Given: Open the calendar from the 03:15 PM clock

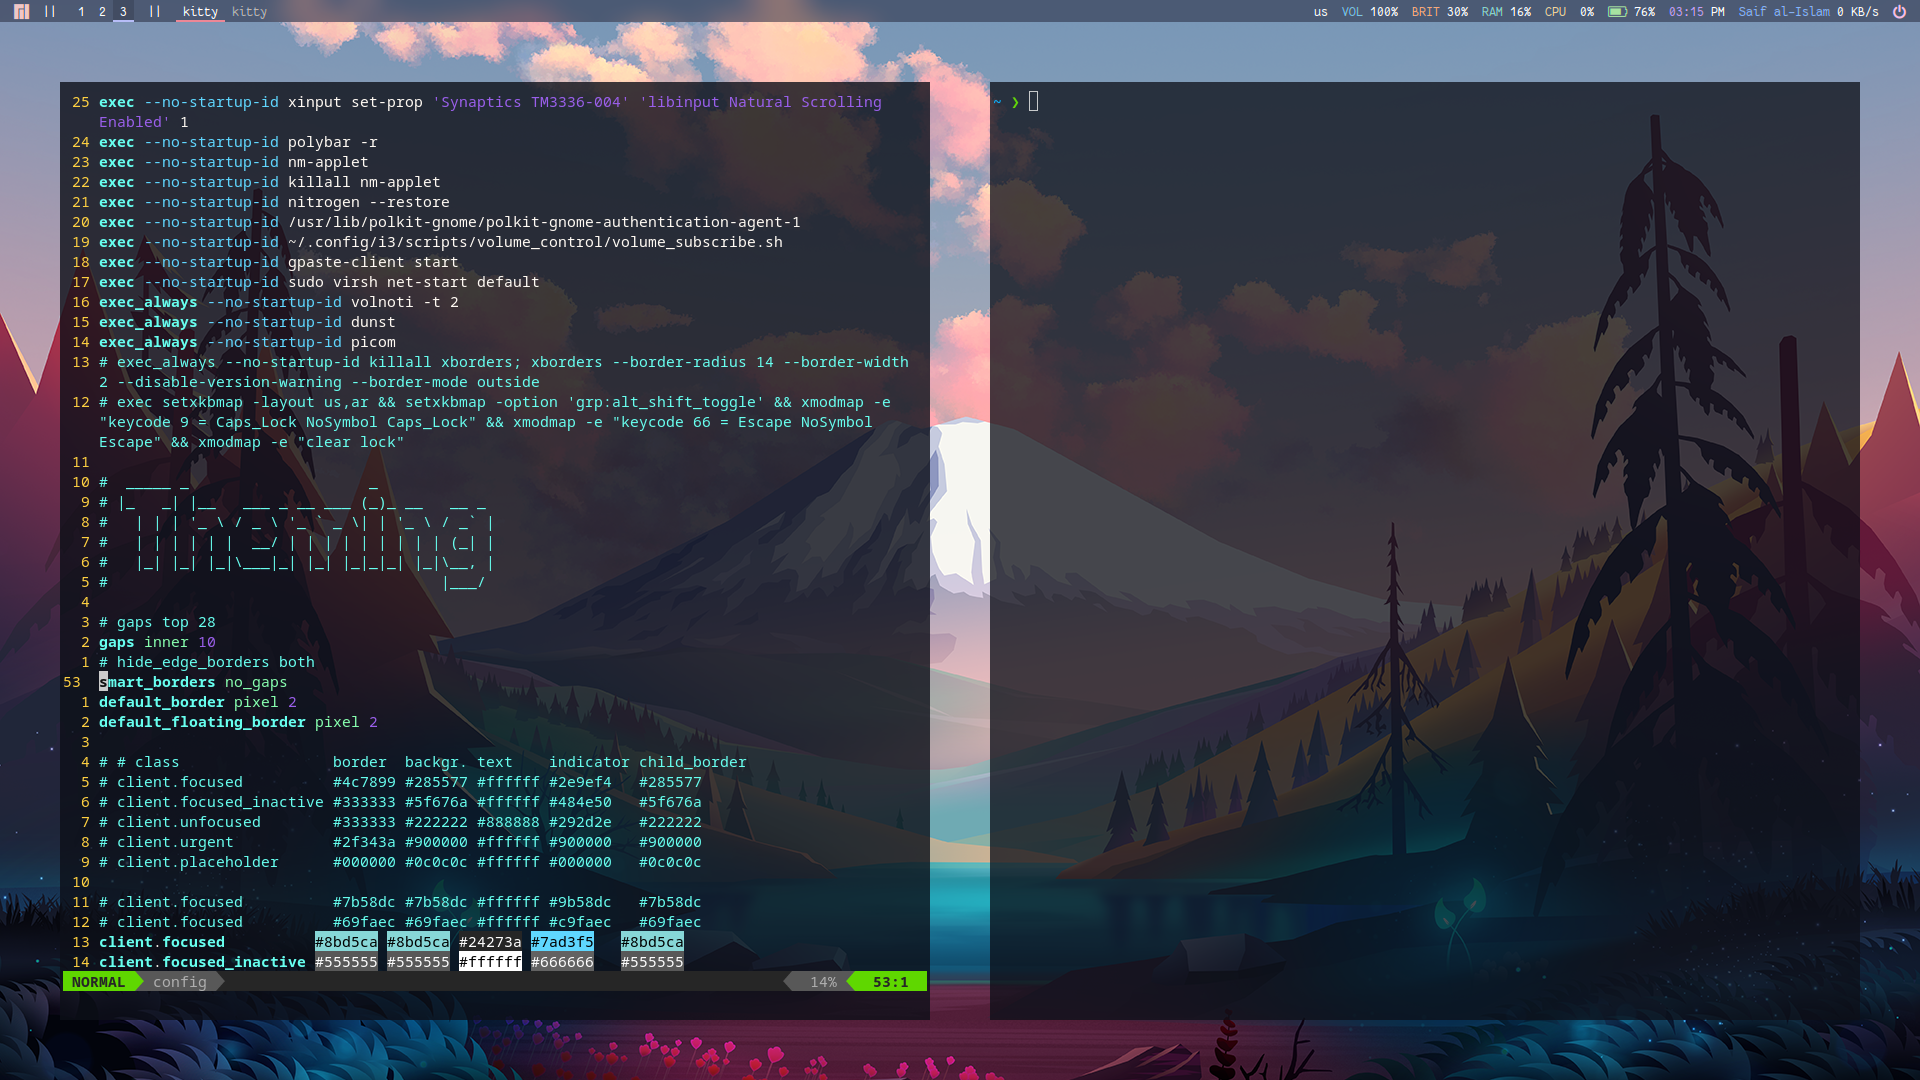Looking at the screenshot, I should [x=1697, y=12].
